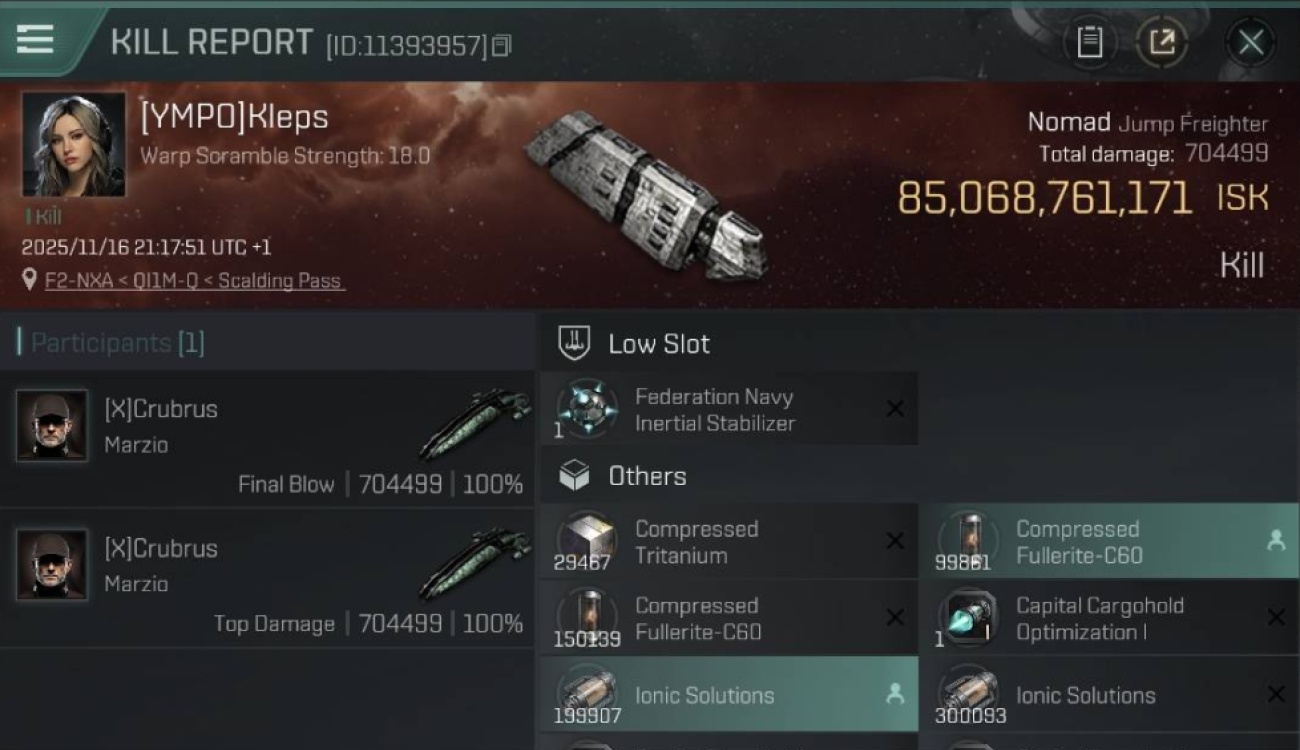The width and height of the screenshot is (1300, 750).
Task: Click the Low Slot section icon
Action: pos(574,343)
